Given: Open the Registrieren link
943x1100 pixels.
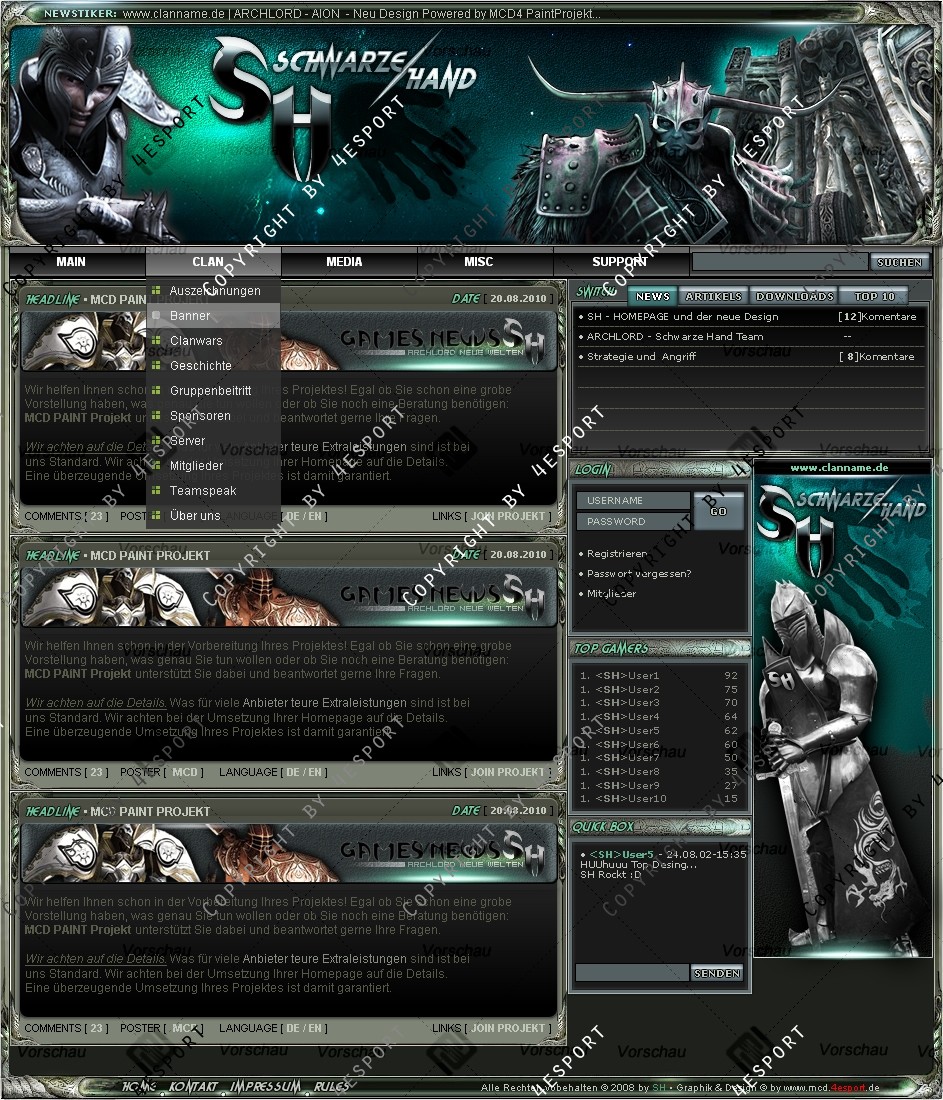Looking at the screenshot, I should (617, 554).
